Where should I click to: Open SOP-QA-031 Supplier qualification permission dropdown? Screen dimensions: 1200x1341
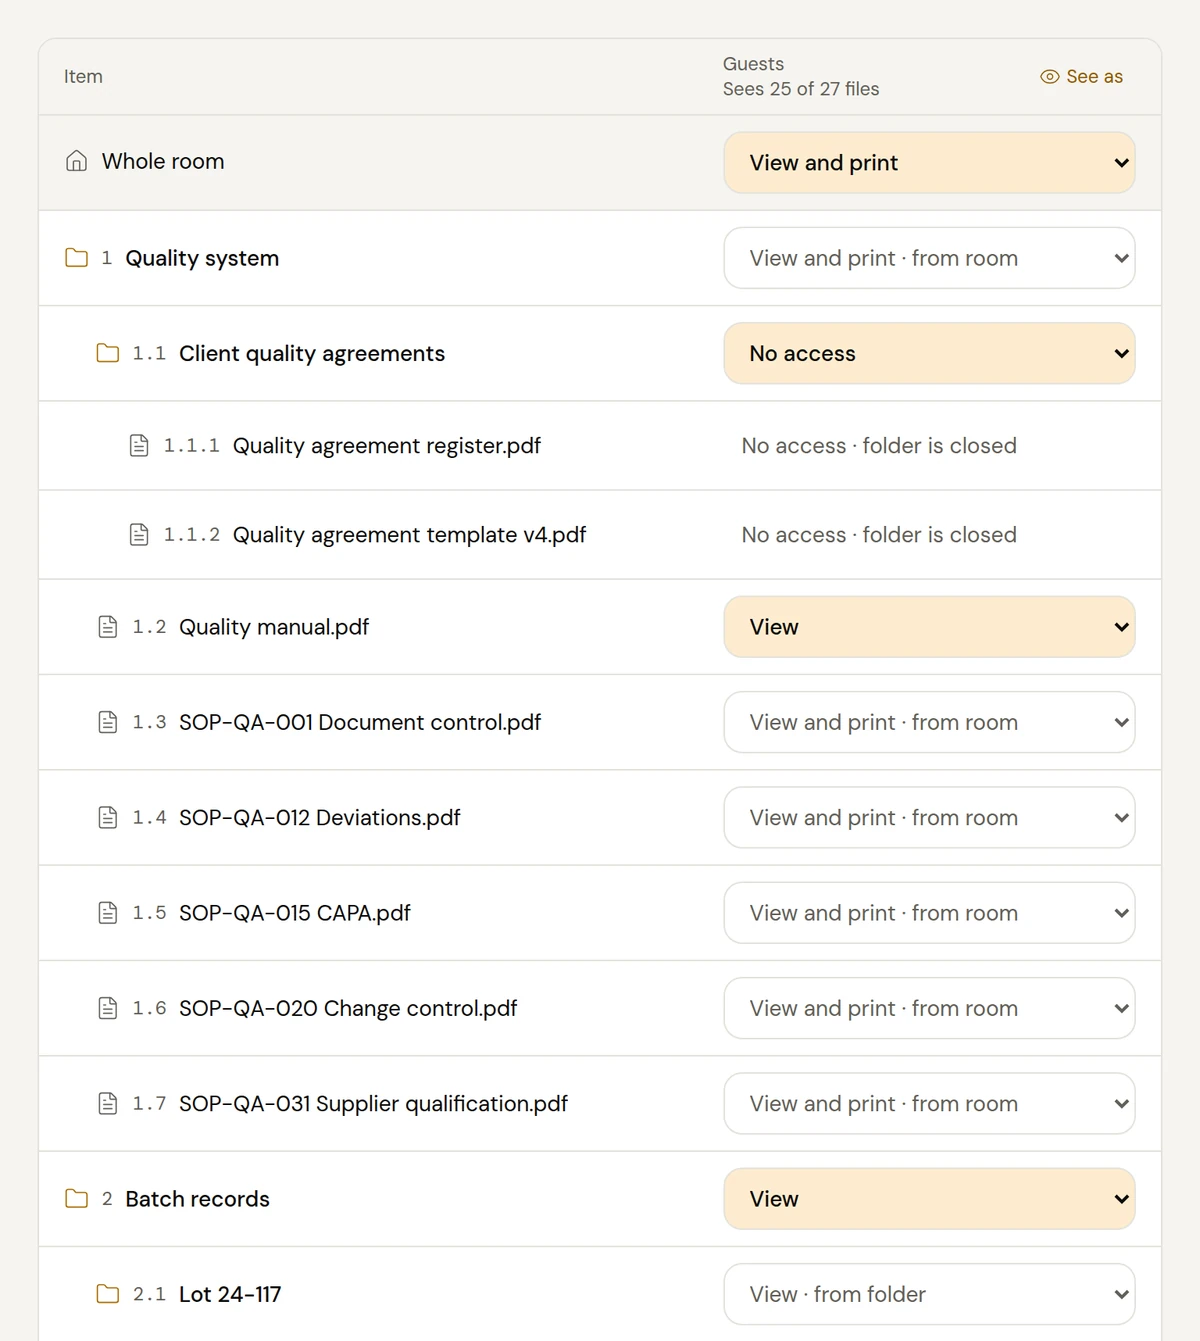click(929, 1103)
